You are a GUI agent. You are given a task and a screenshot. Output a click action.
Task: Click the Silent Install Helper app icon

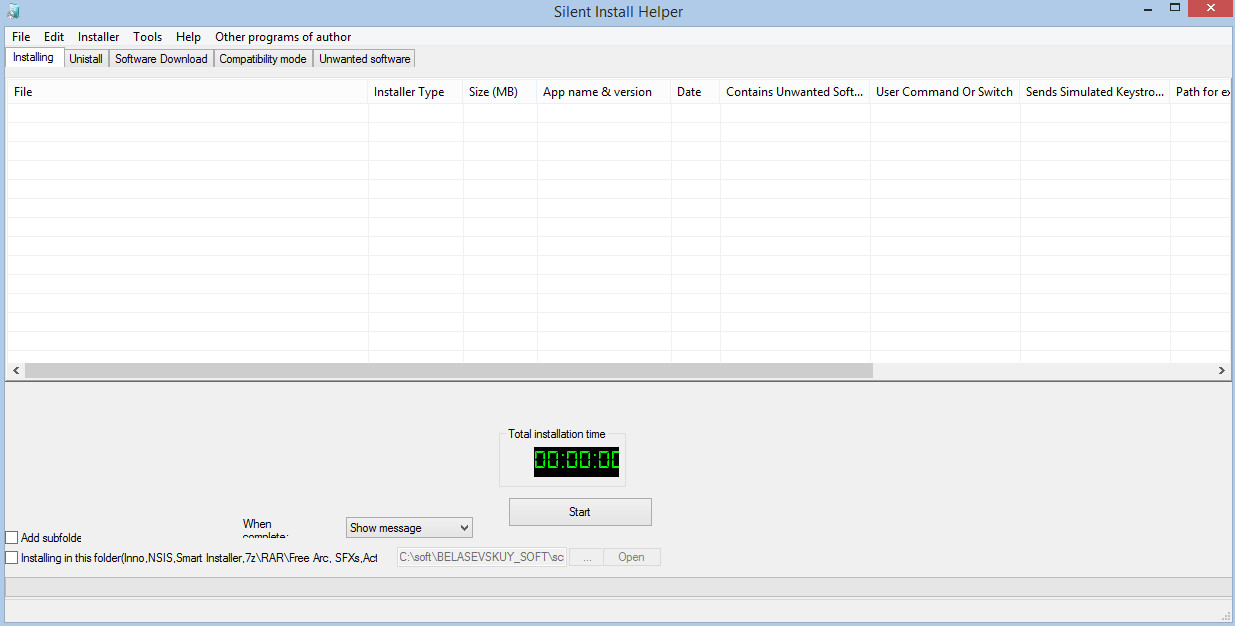click(12, 12)
